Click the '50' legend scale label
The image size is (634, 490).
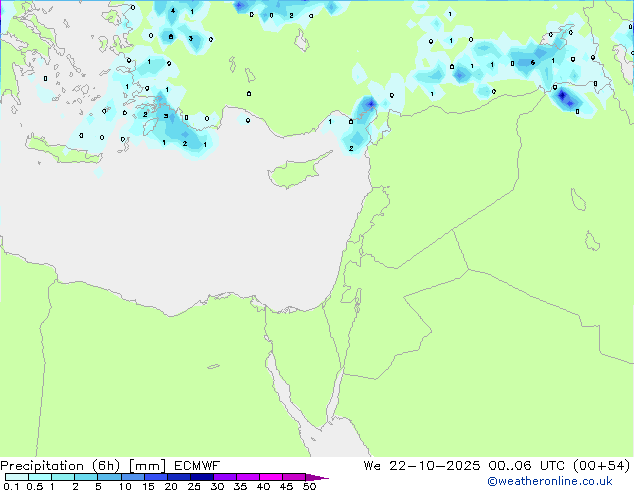(x=309, y=486)
